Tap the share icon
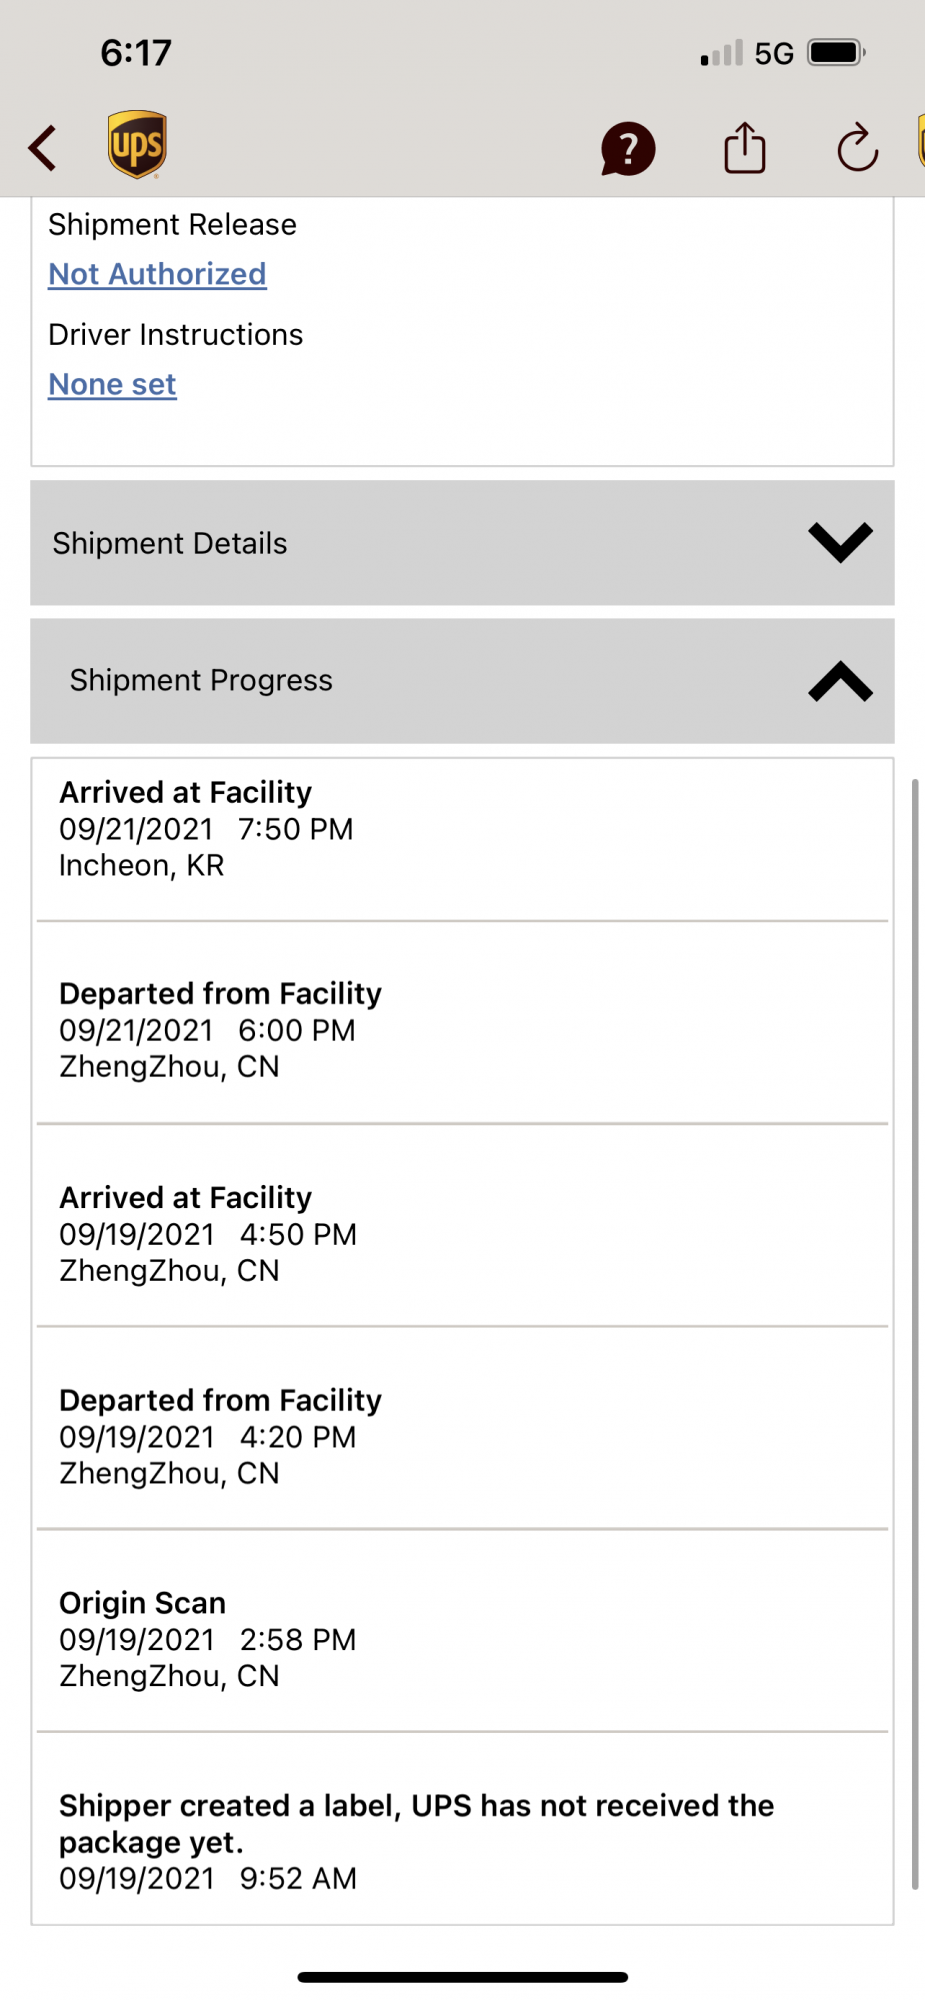The width and height of the screenshot is (925, 2000). (745, 148)
